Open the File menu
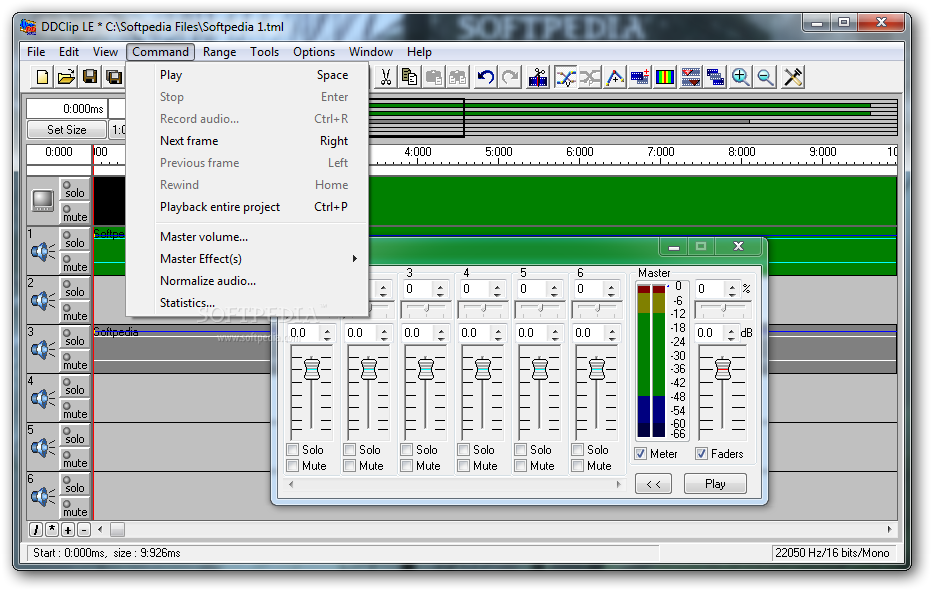Viewport: 932px width, 591px height. pos(36,52)
